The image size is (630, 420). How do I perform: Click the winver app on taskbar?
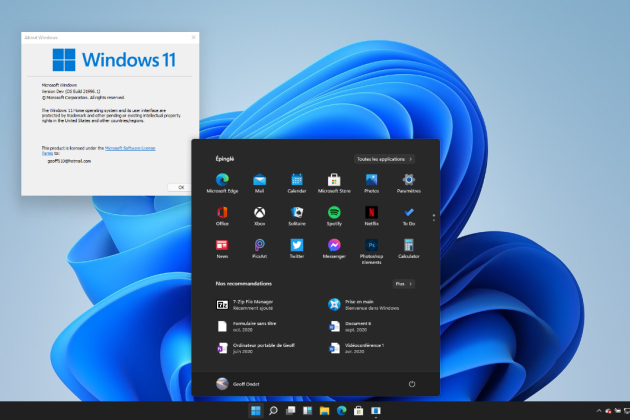pyautogui.click(x=376, y=410)
